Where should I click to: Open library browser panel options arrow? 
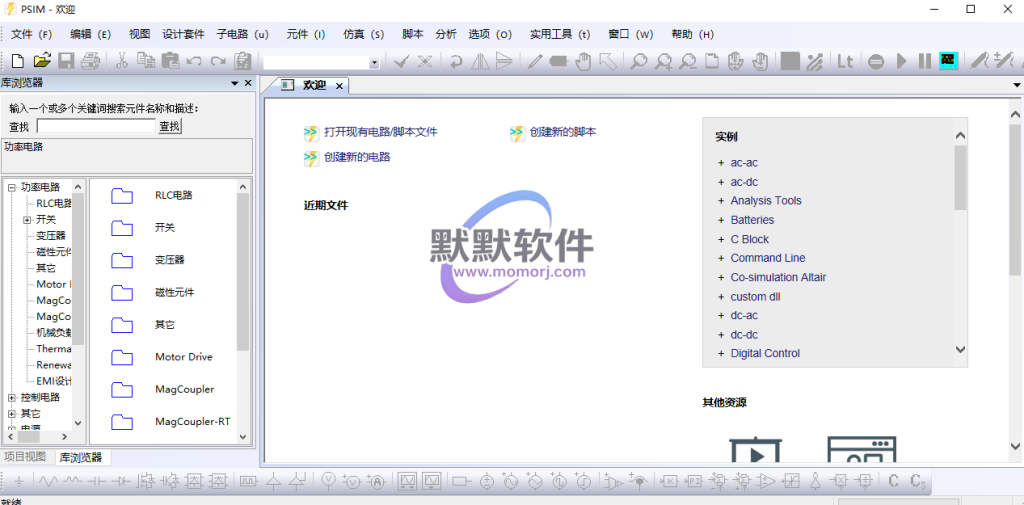click(234, 84)
